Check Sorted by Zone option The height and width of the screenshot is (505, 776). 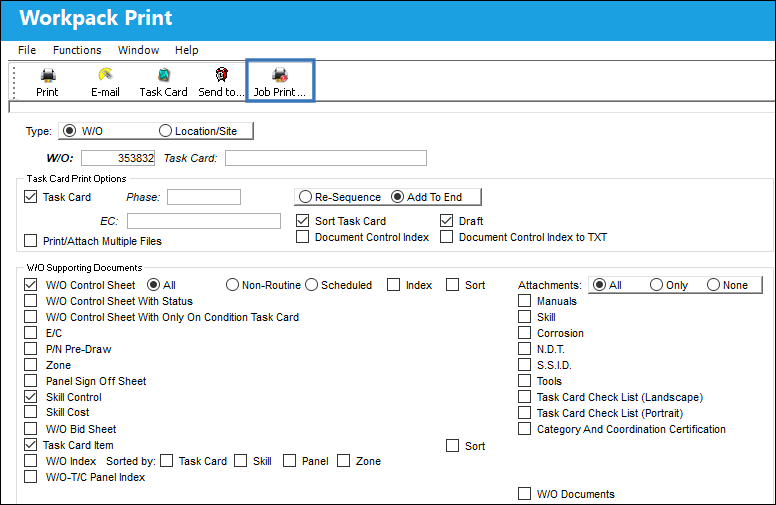[x=343, y=461]
